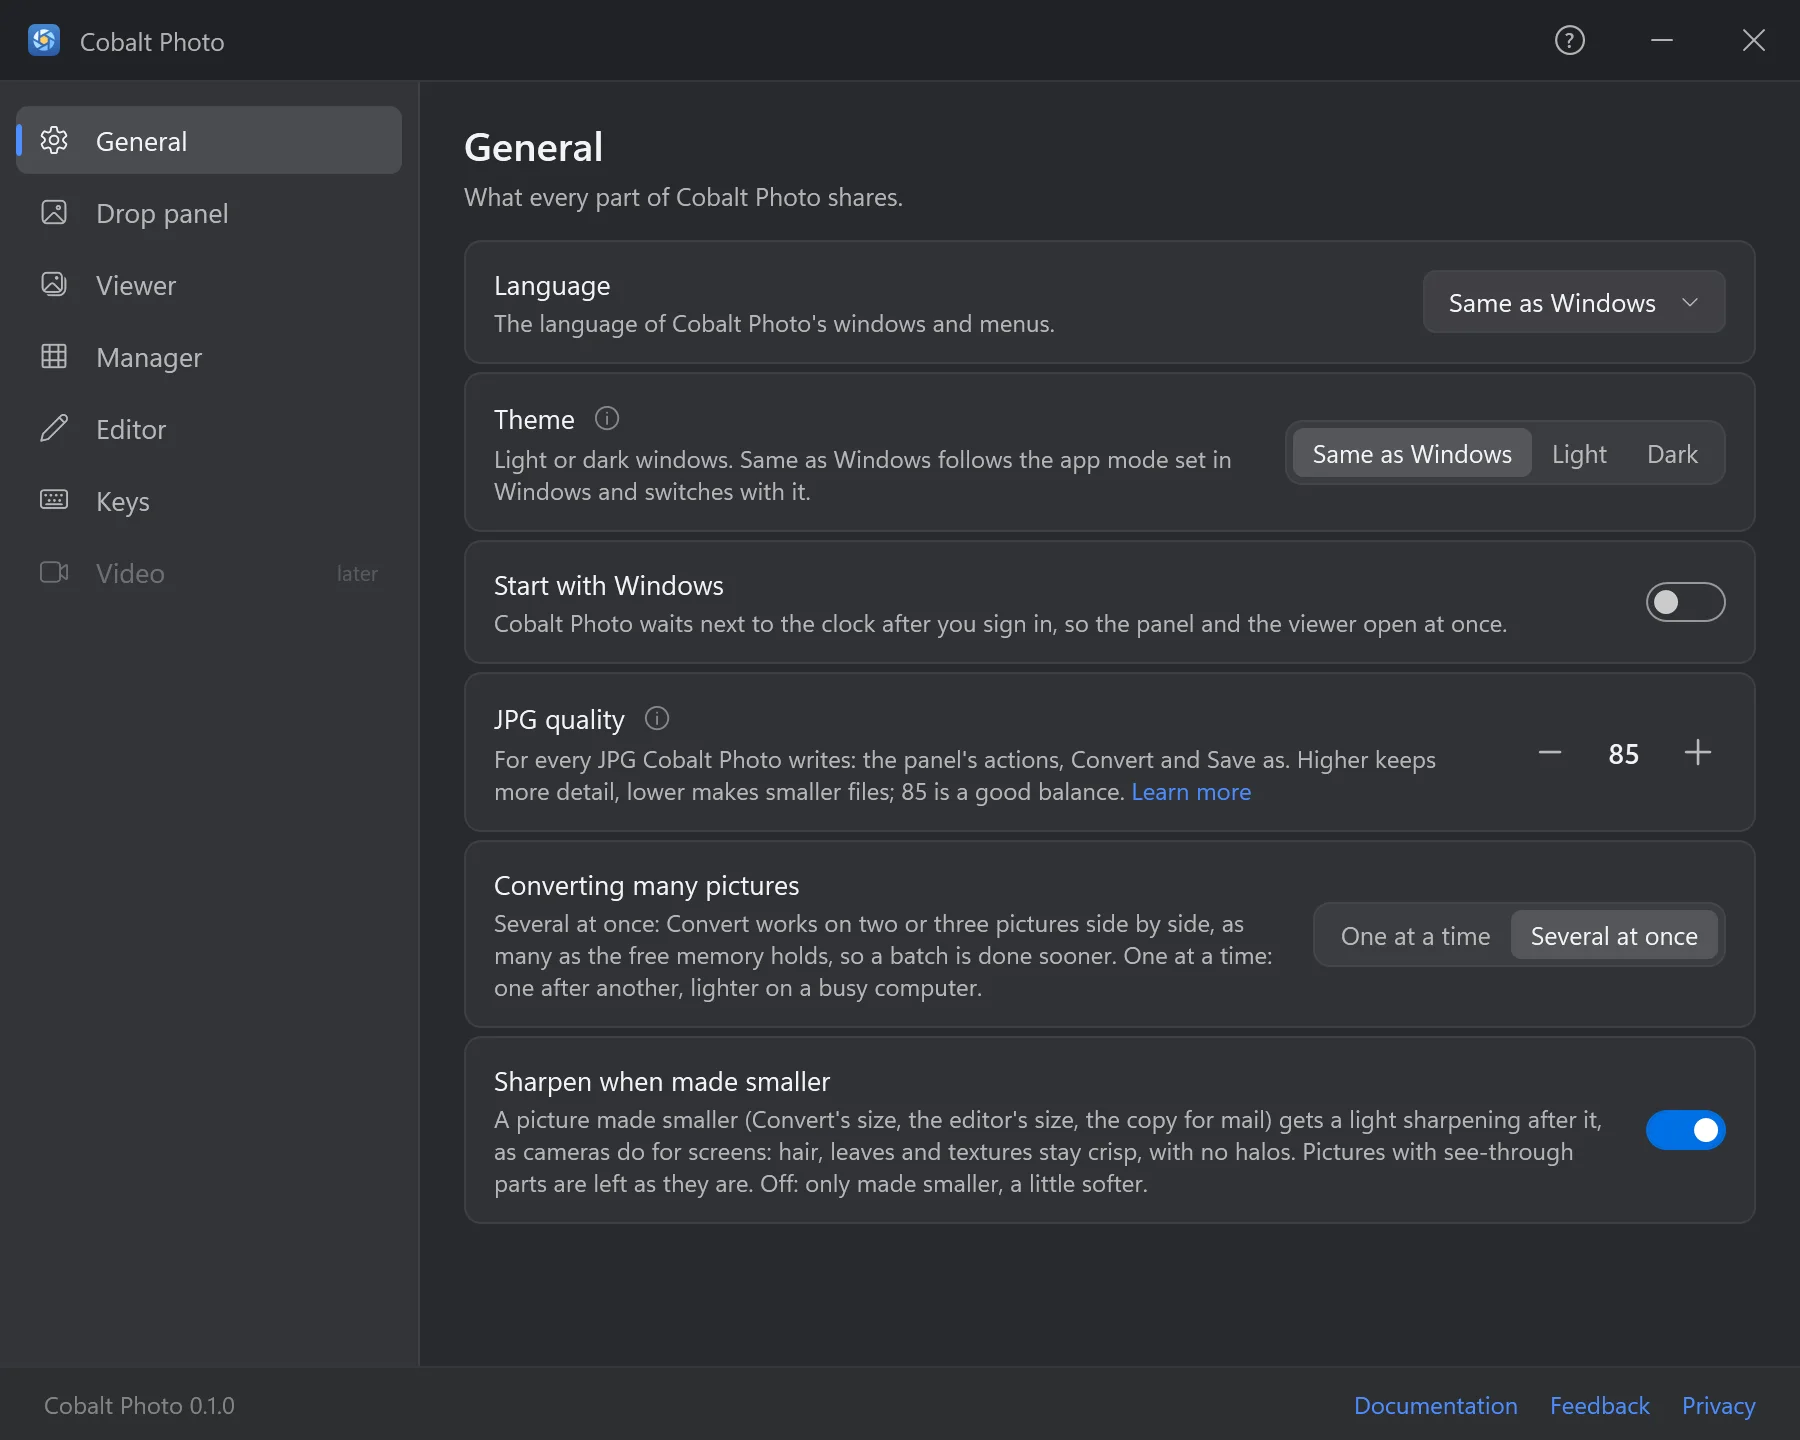The width and height of the screenshot is (1800, 1440).
Task: Open the Feedback footer link
Action: (1599, 1405)
